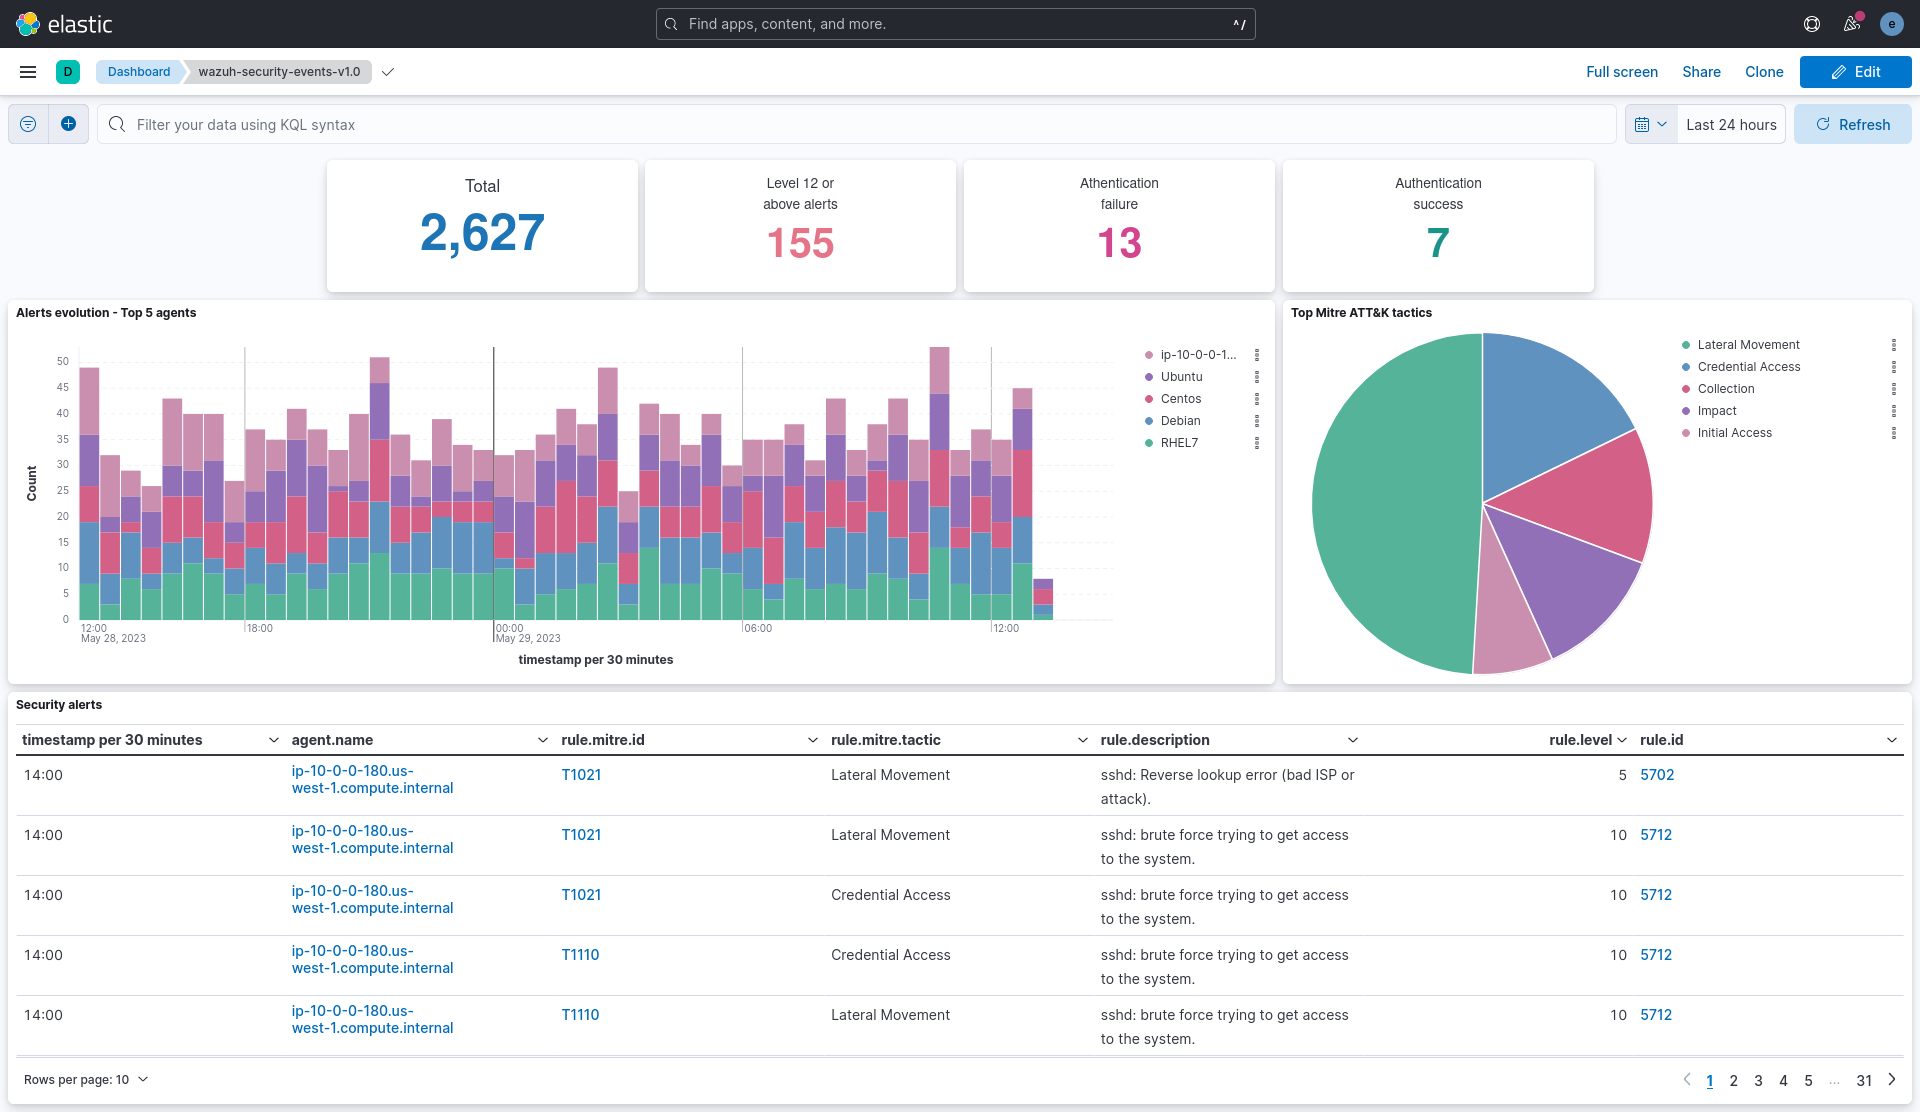Click the elastic logo icon

coord(28,24)
